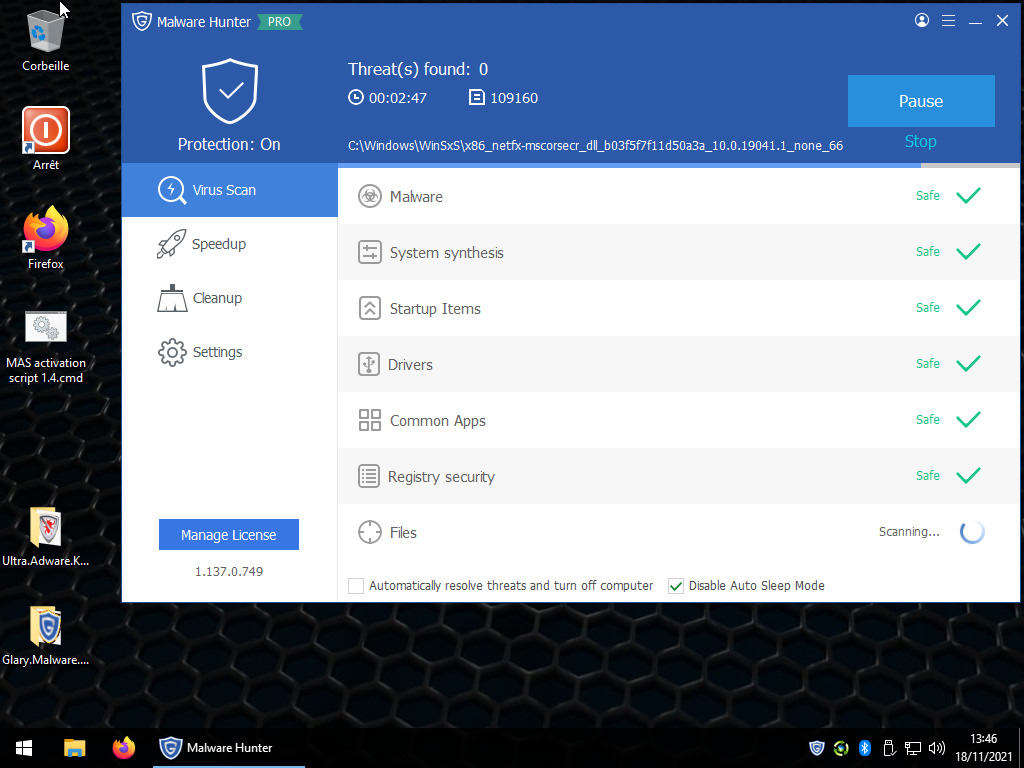The width and height of the screenshot is (1024, 768).
Task: Stop the current scan
Action: pyautogui.click(x=920, y=141)
